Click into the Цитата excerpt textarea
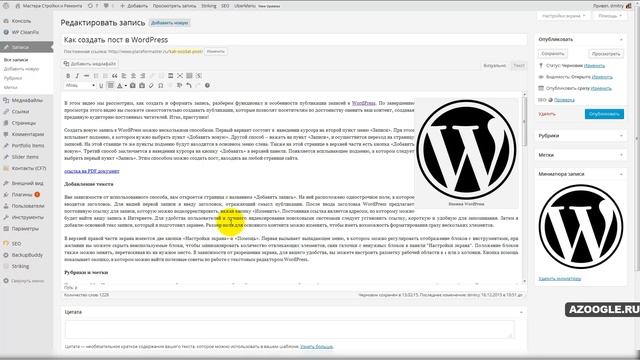640x360 pixels. [289, 329]
